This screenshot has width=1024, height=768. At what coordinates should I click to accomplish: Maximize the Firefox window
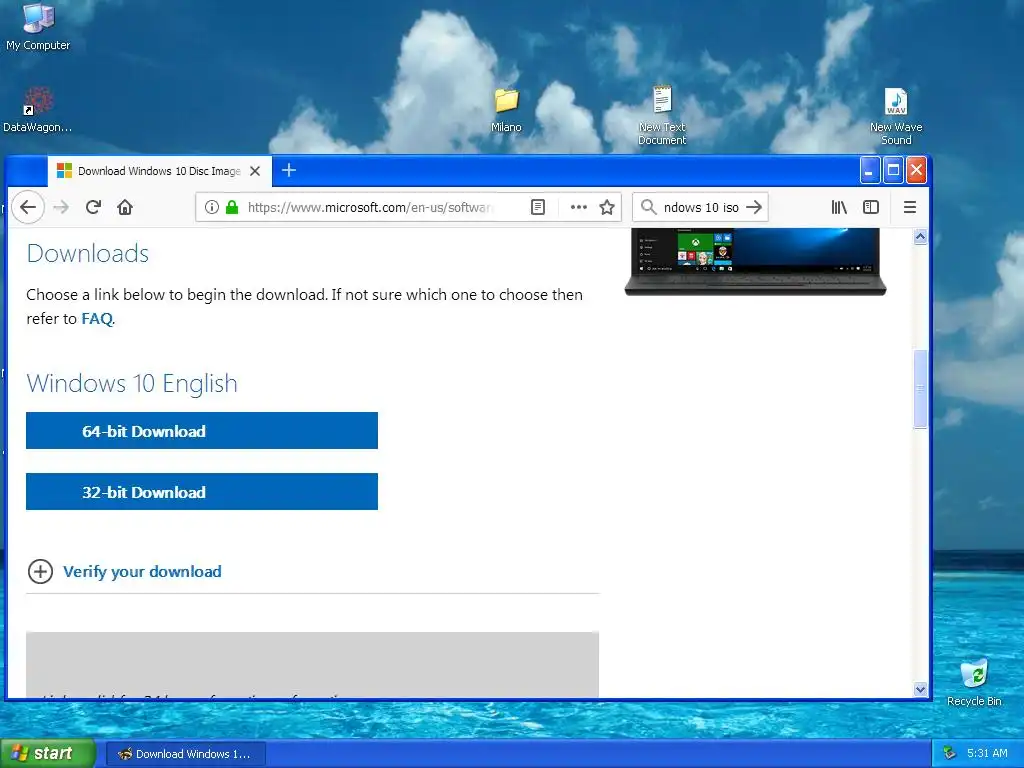[x=893, y=170]
